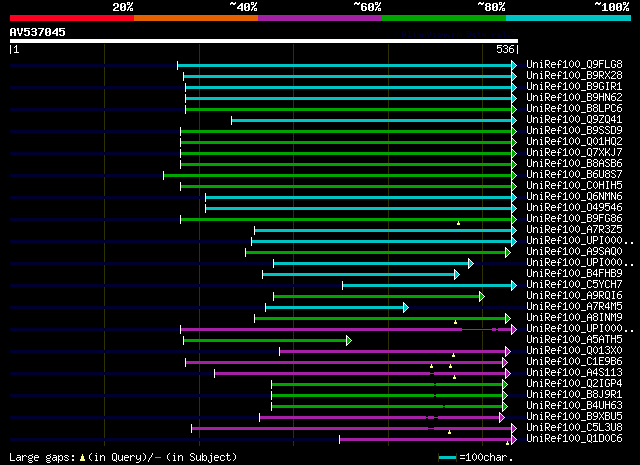Click the yellow gap marker under Q1D0C6 bar
The width and height of the screenshot is (640, 465).
pyautogui.click(x=507, y=443)
